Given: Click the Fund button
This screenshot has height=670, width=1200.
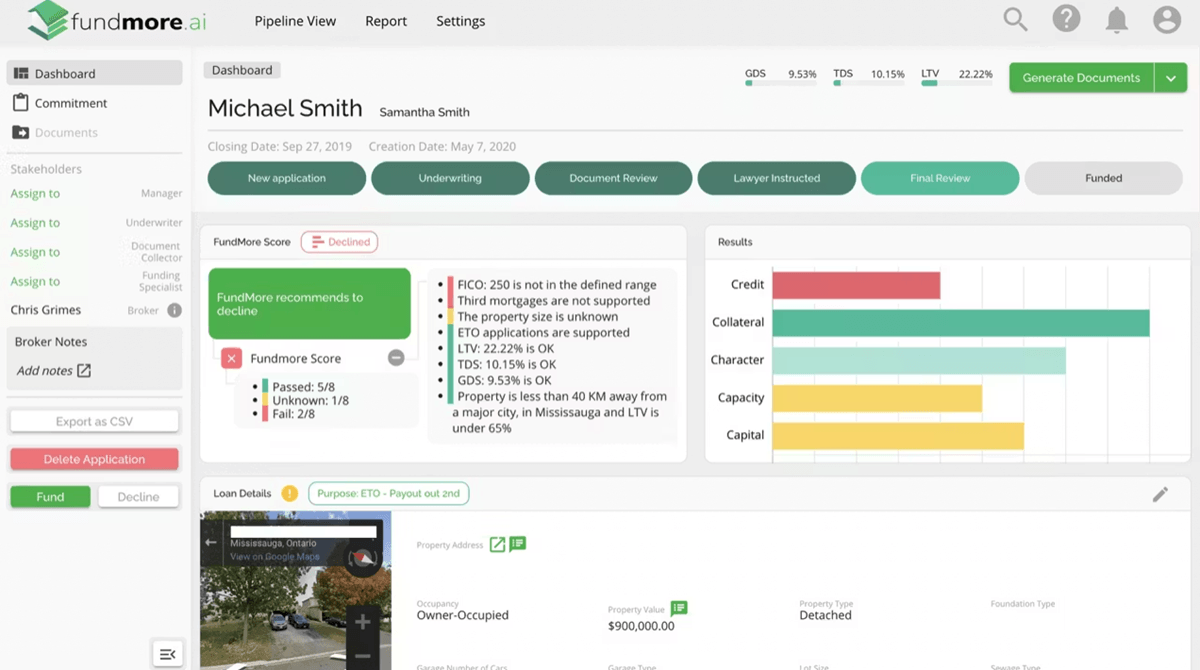Looking at the screenshot, I should [49, 495].
